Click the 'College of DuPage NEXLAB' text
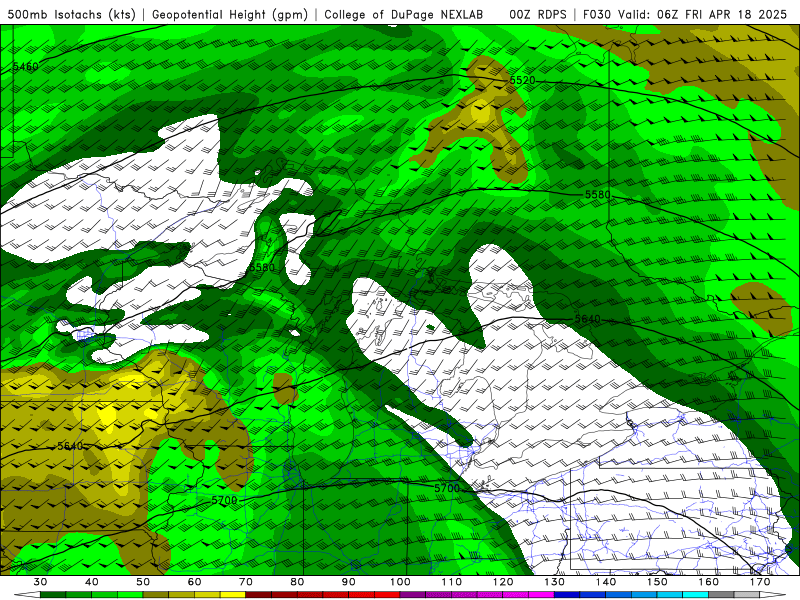This screenshot has height=600, width=800. (404, 15)
